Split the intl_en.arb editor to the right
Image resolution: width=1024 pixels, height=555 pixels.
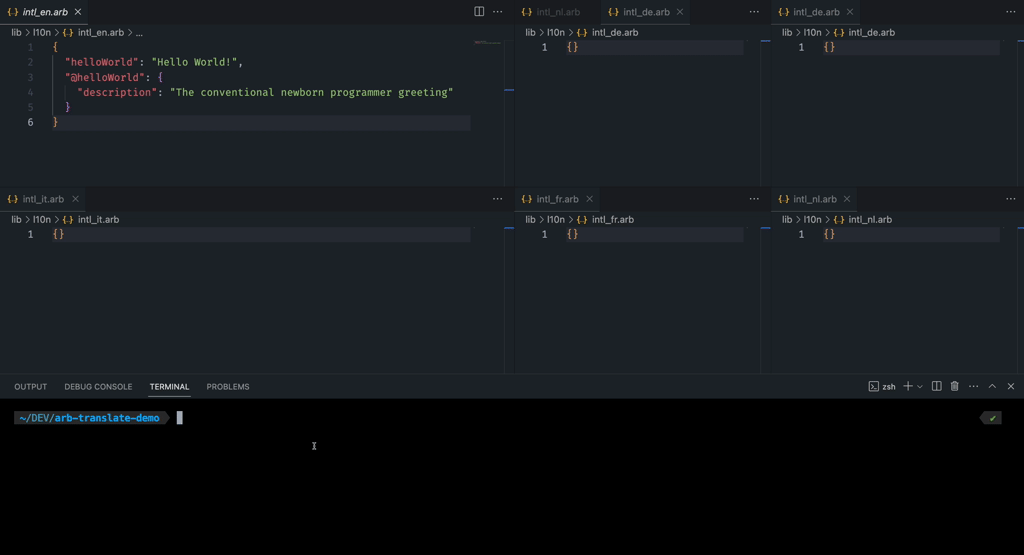point(479,12)
